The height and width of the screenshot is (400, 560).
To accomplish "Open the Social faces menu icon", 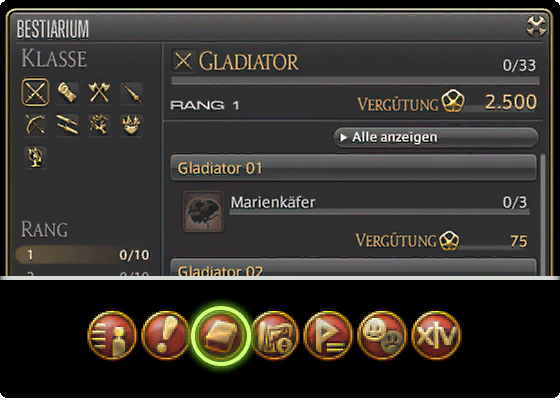I will (x=382, y=335).
